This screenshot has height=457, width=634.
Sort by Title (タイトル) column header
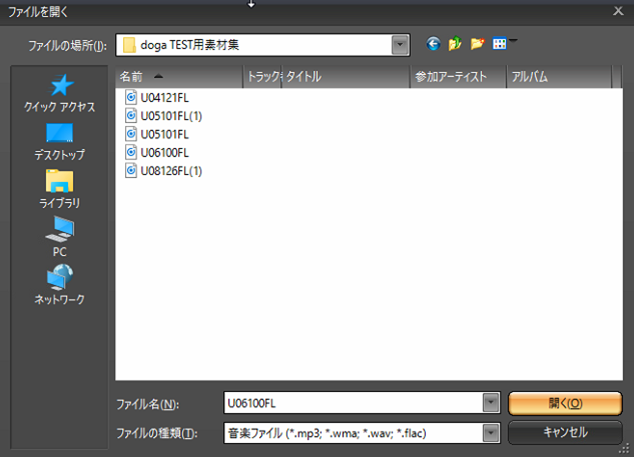346,76
